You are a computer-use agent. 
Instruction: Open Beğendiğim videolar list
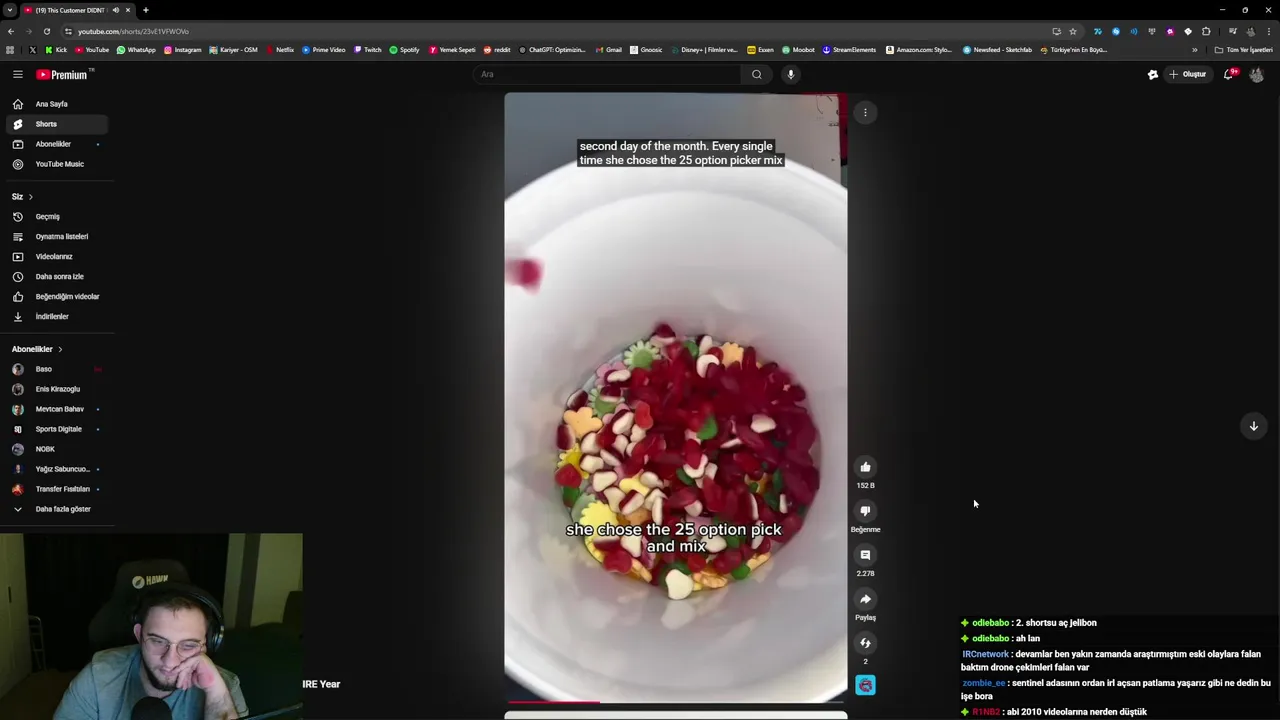click(x=56, y=297)
